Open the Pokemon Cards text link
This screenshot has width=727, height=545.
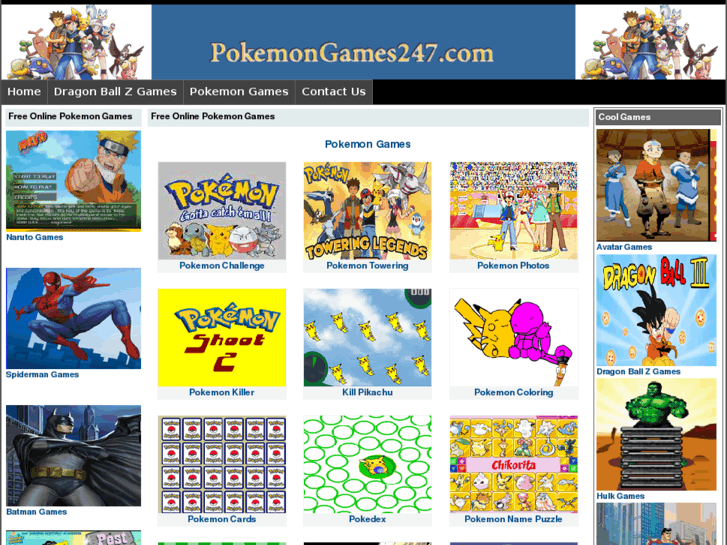(222, 519)
